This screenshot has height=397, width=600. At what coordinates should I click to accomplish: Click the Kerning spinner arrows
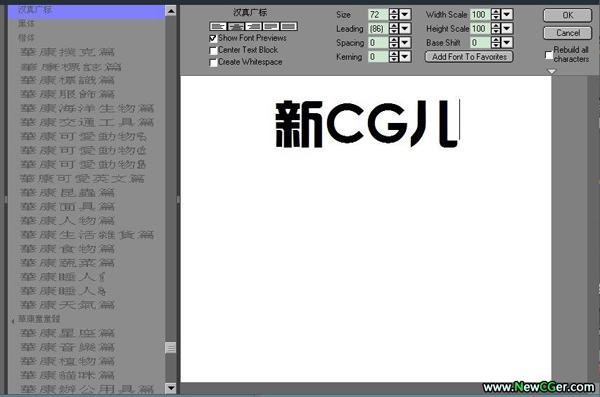[x=394, y=57]
